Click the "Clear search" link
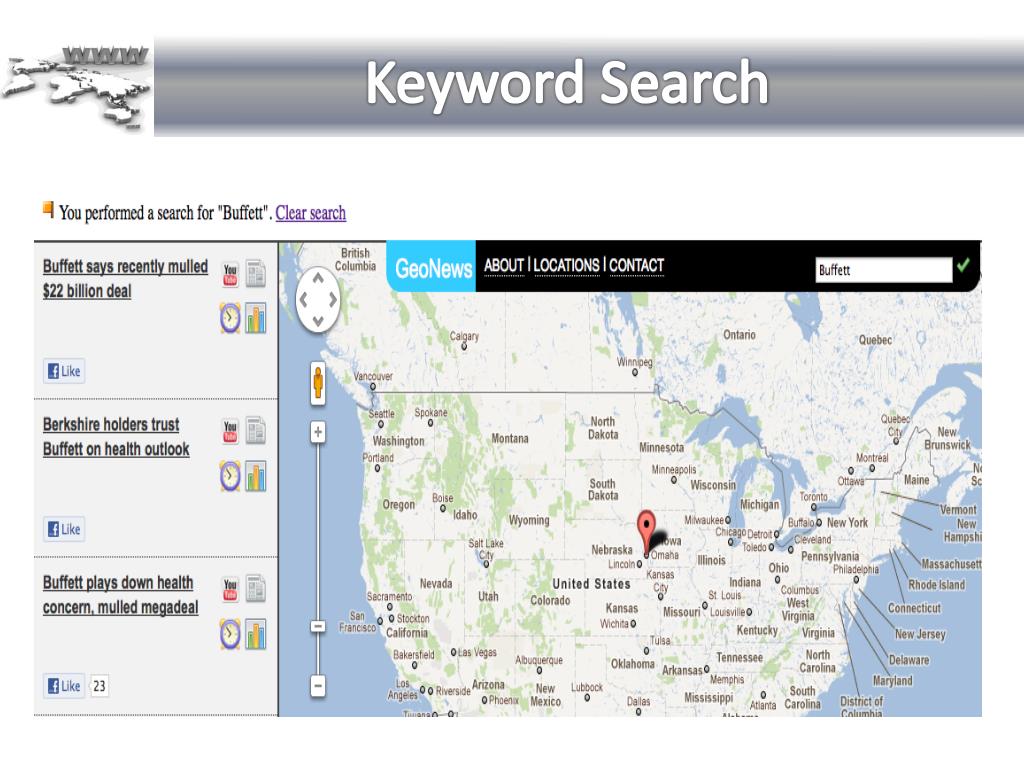 click(311, 213)
